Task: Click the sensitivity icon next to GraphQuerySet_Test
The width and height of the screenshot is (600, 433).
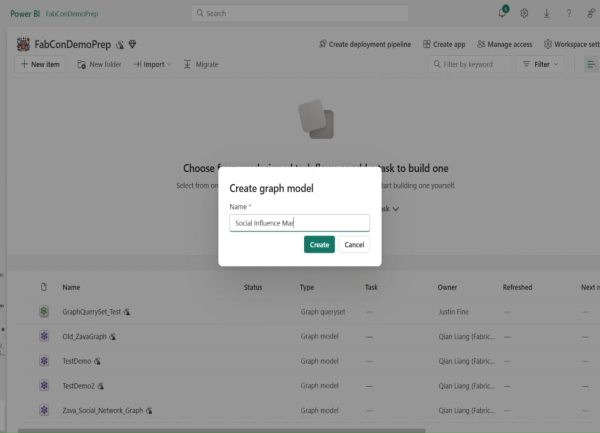Action: (x=127, y=312)
